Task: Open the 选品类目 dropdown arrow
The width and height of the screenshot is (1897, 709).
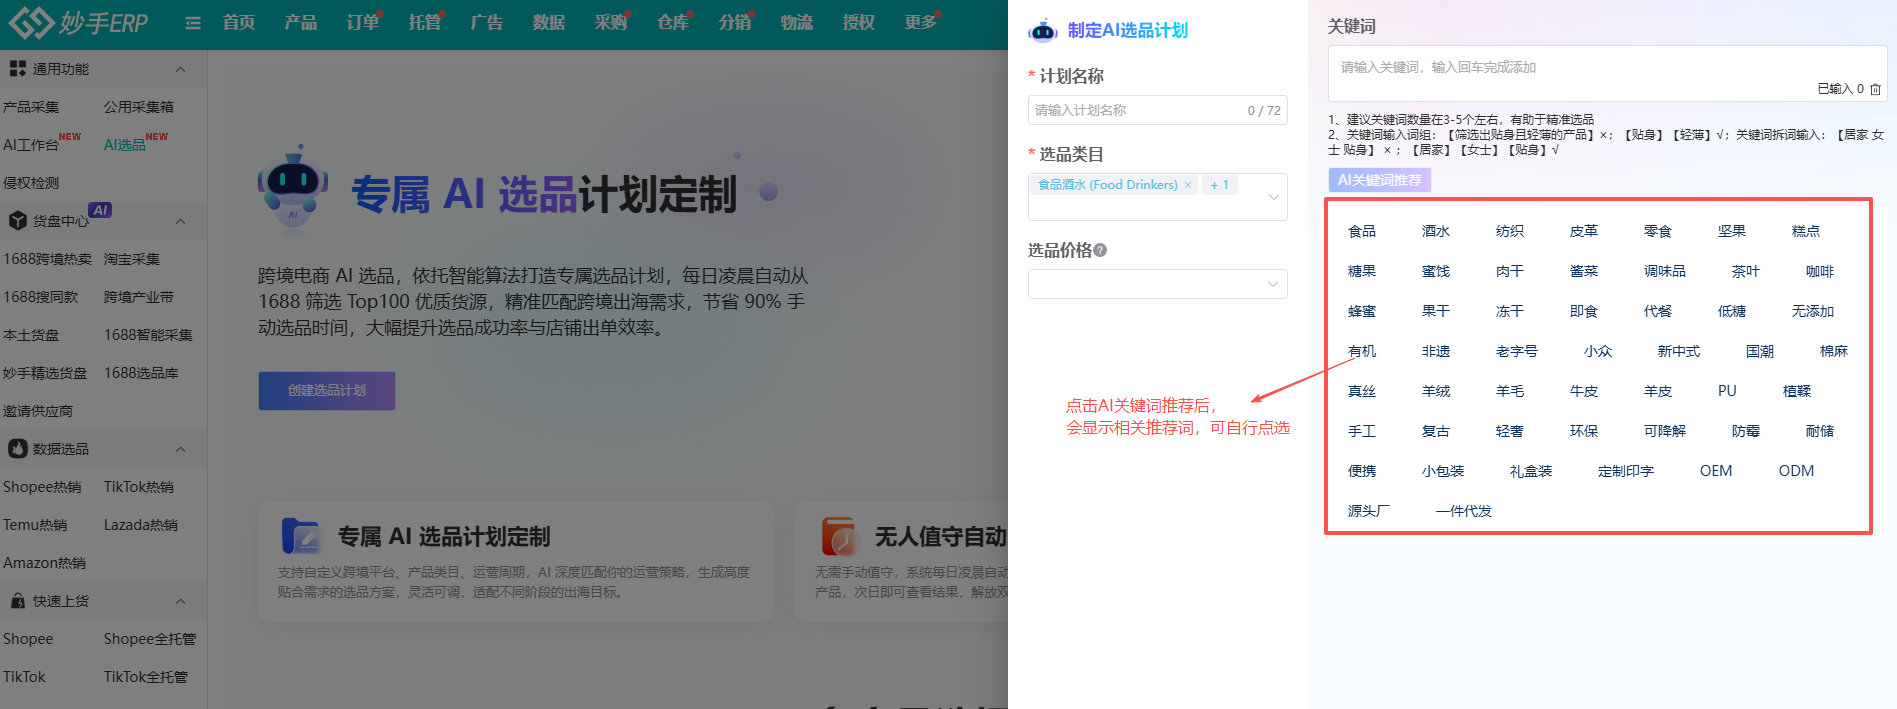Action: [x=1273, y=197]
